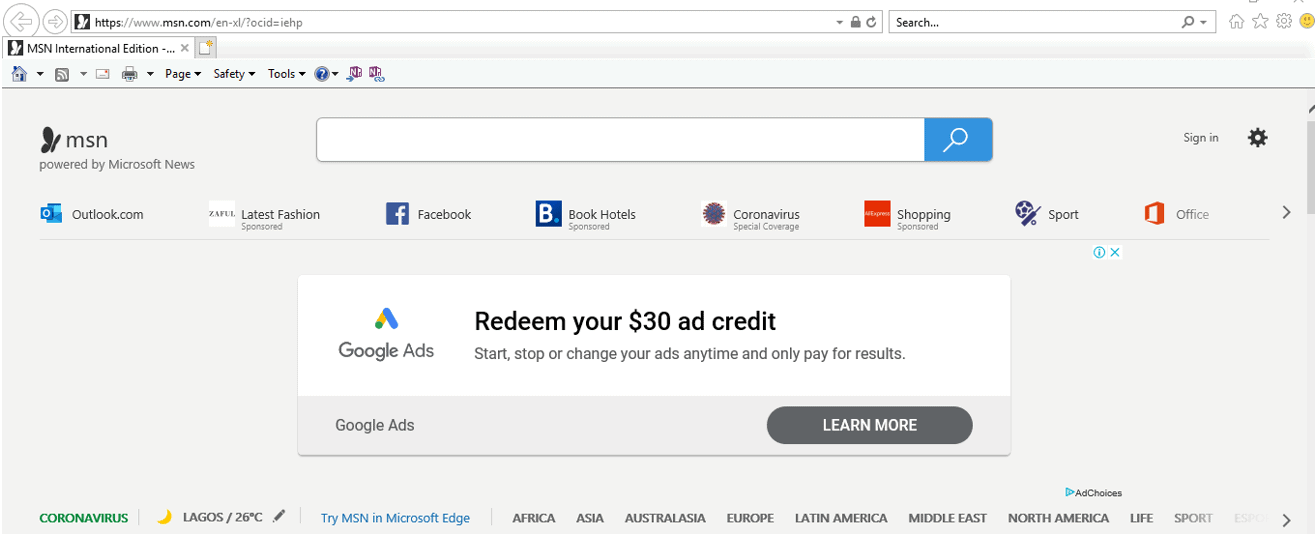Click the browser Back arrow button

(21, 22)
